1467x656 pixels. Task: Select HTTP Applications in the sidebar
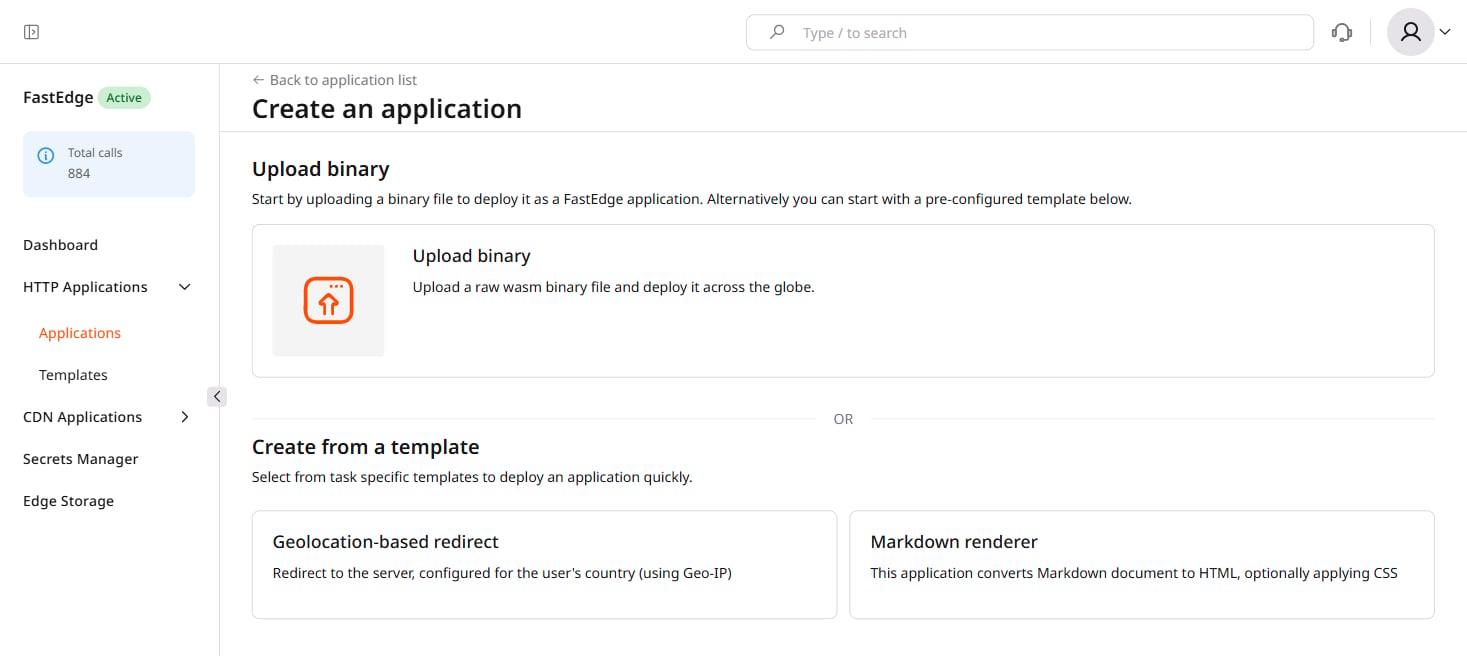click(x=85, y=287)
